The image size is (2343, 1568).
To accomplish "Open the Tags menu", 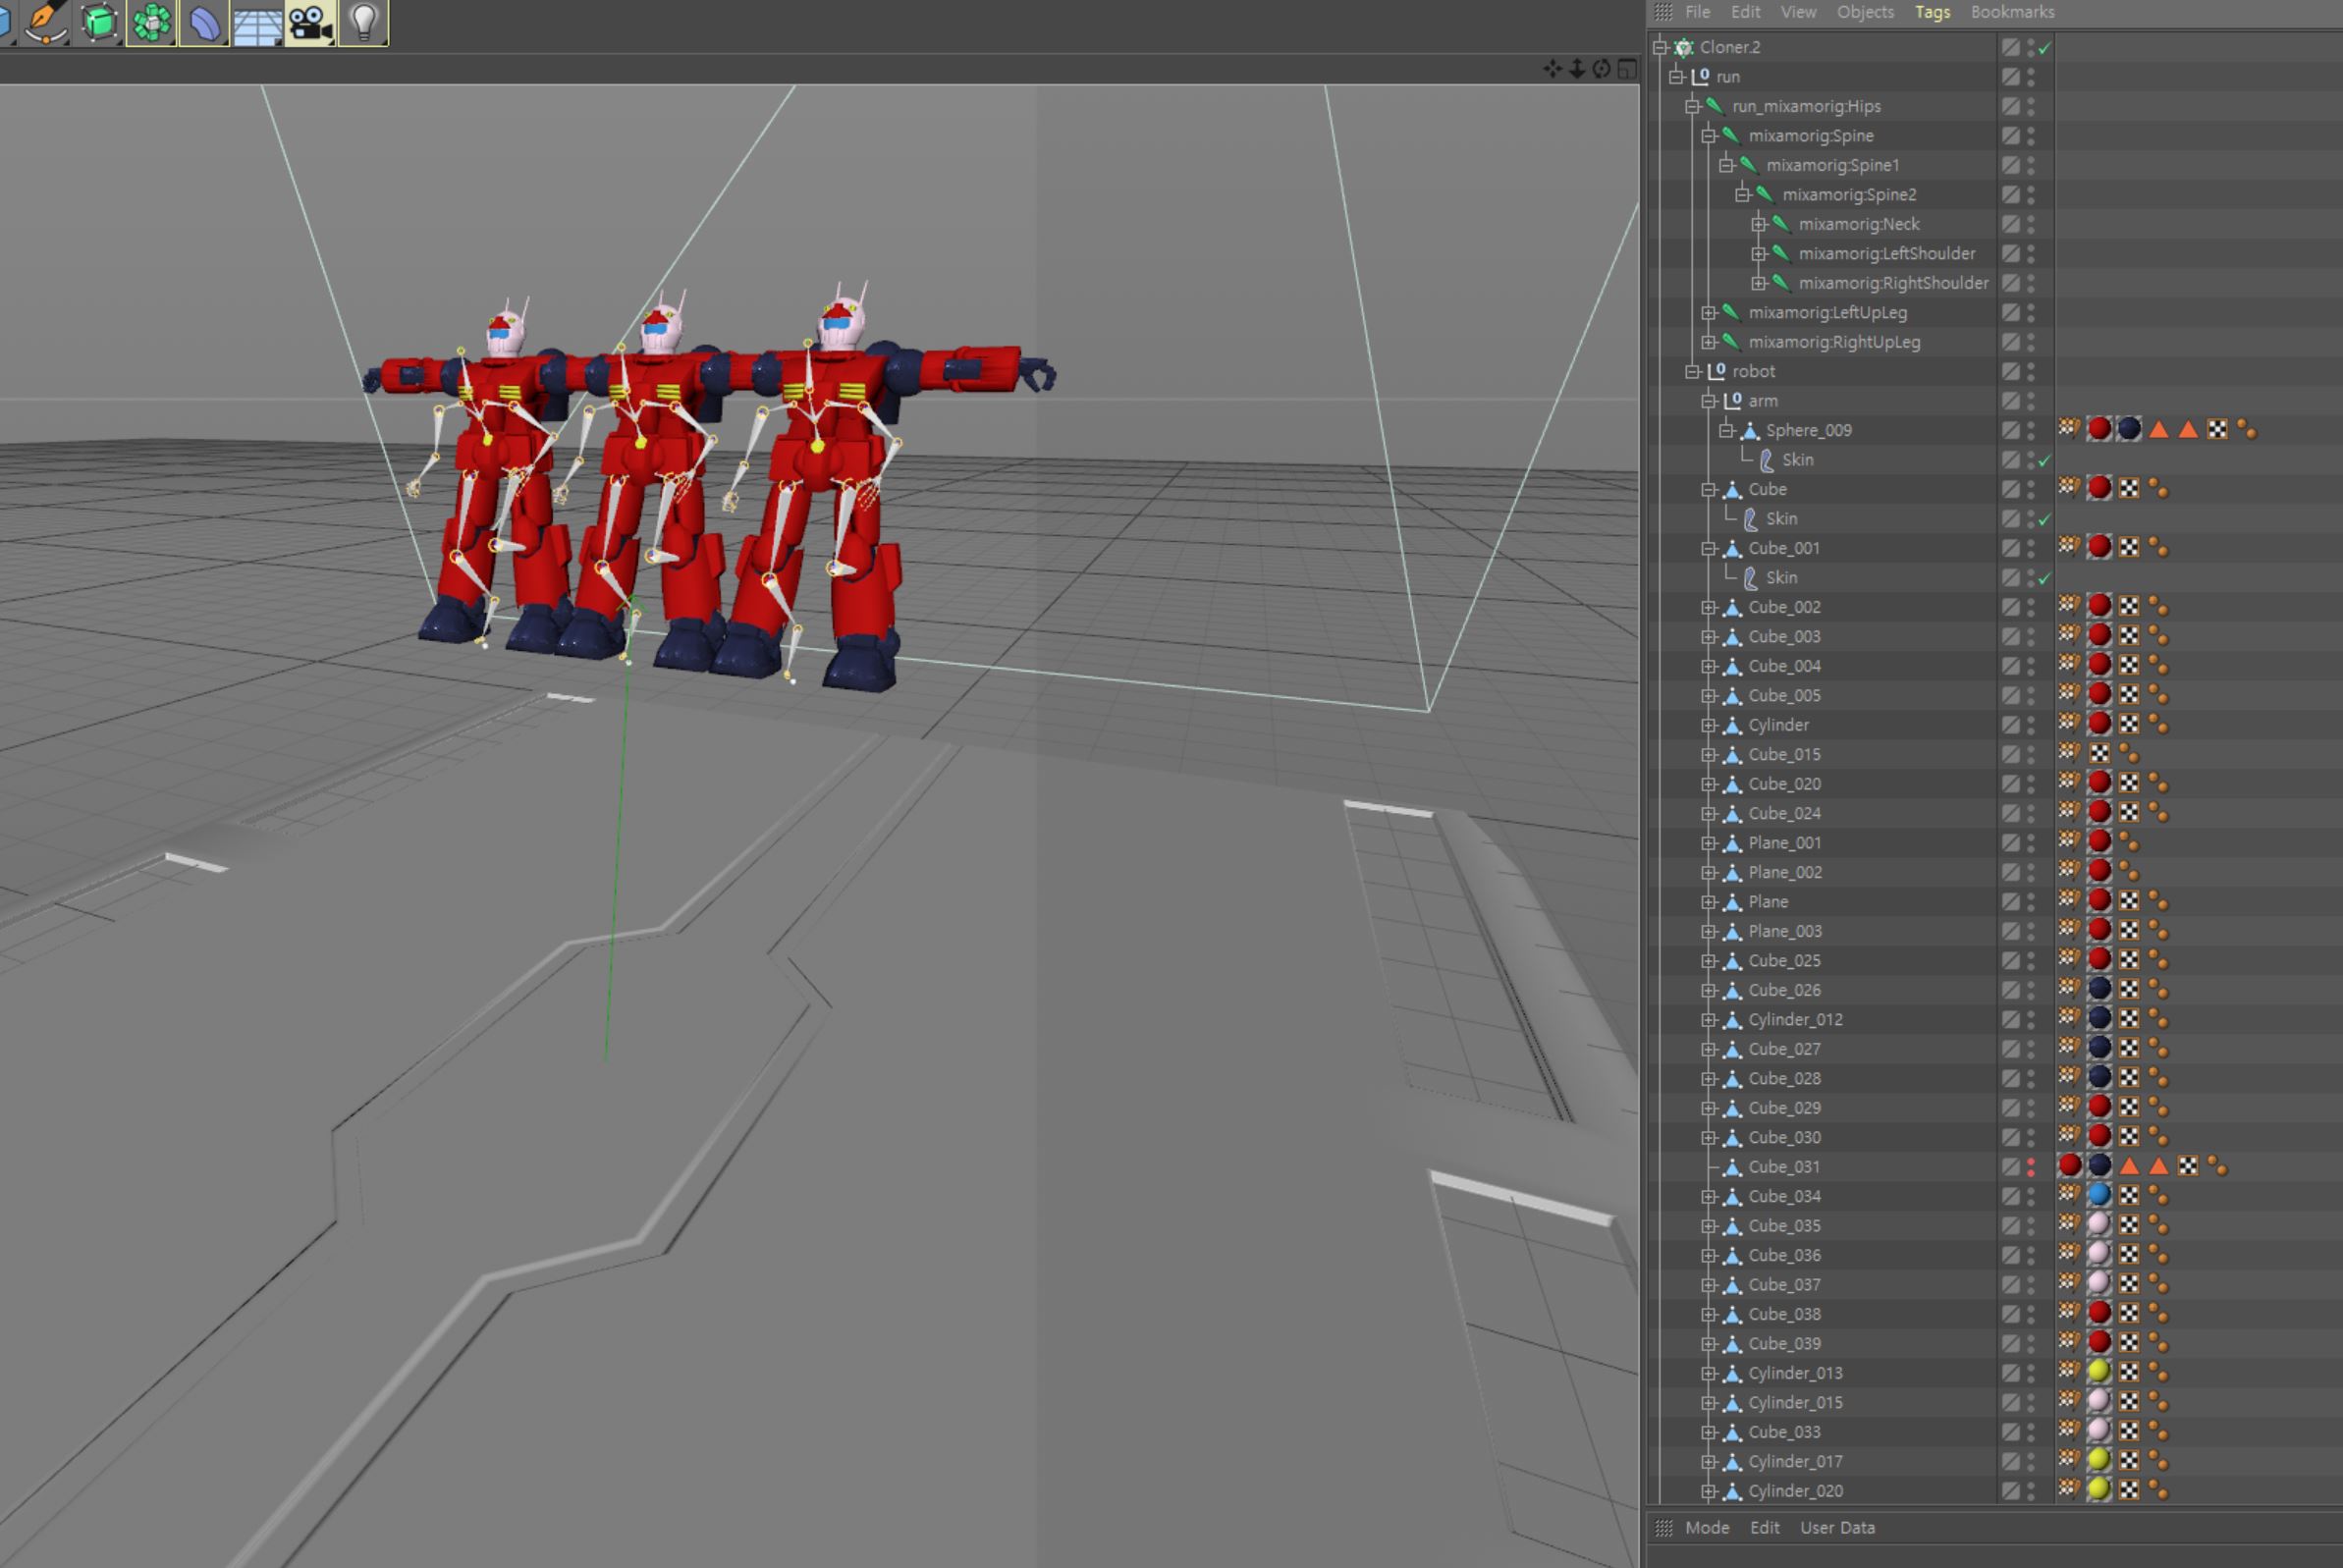I will [1932, 12].
